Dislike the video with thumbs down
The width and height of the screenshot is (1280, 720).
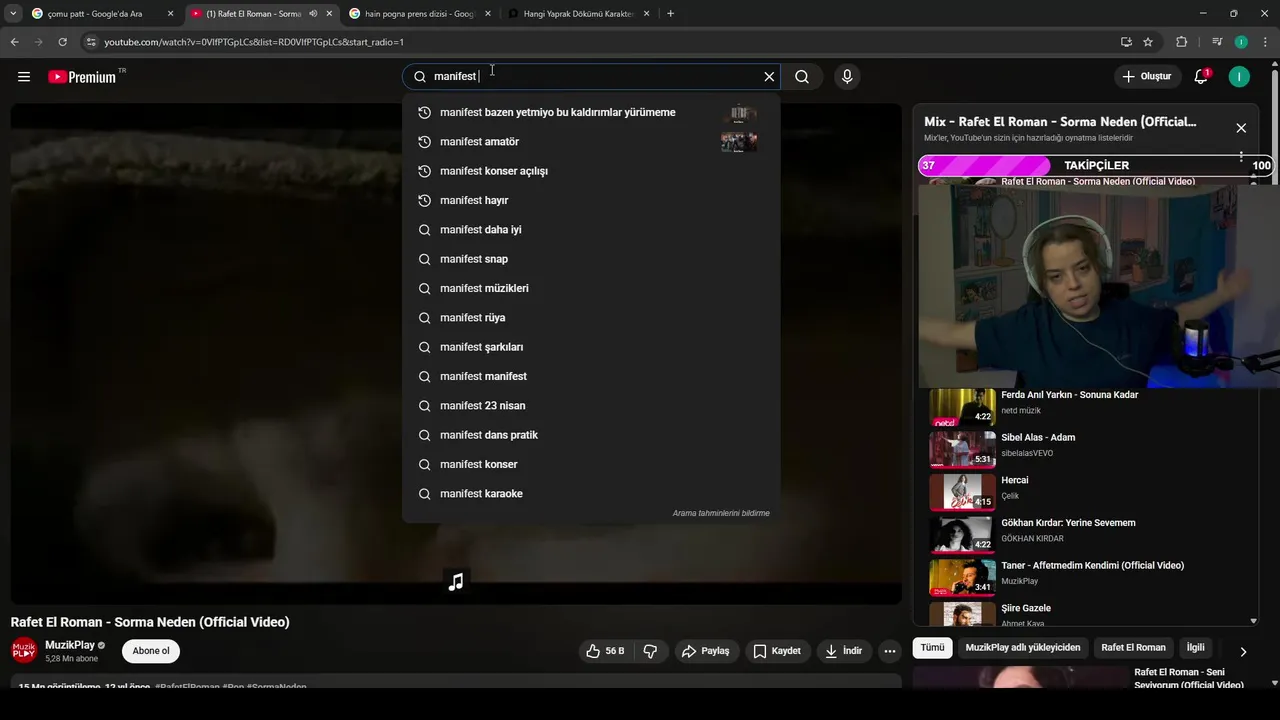pyautogui.click(x=650, y=651)
